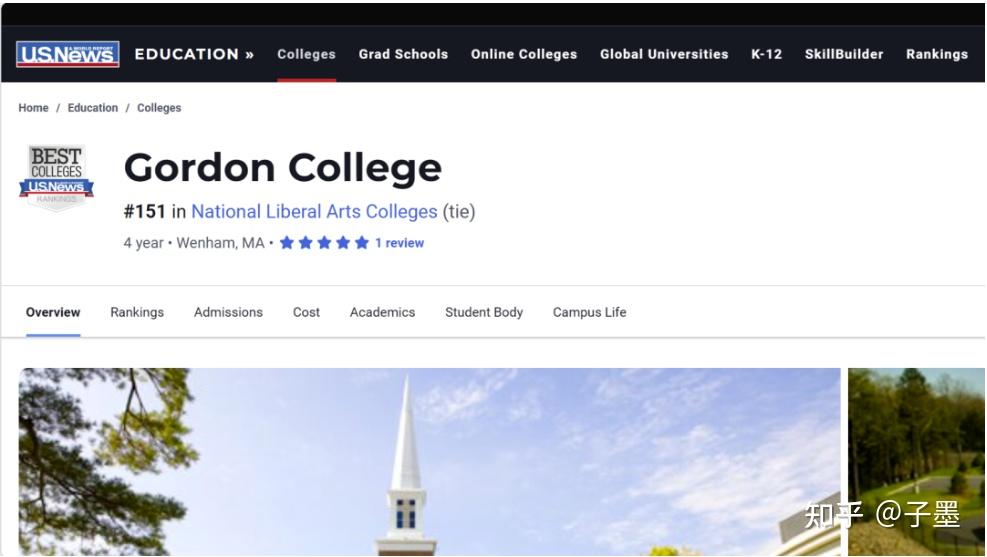Switch to the Campus Life tab
The image size is (987, 557).
590,312
